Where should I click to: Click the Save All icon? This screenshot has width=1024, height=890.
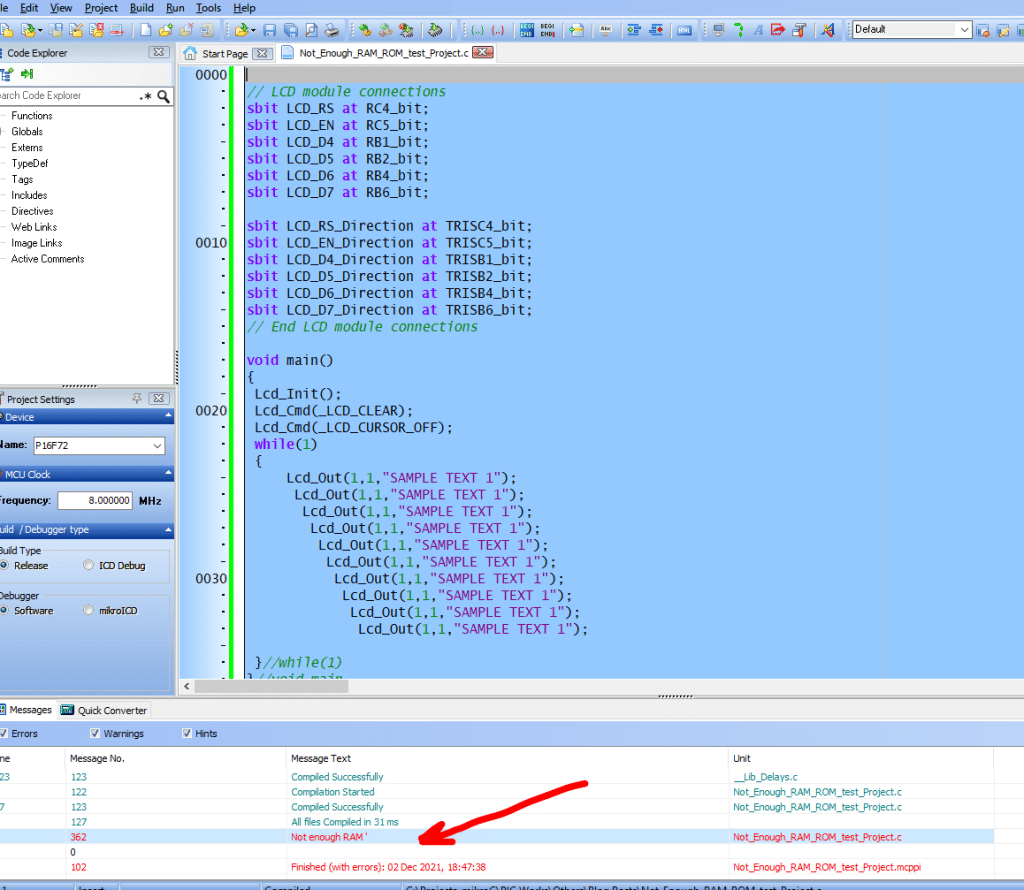pyautogui.click(x=291, y=30)
